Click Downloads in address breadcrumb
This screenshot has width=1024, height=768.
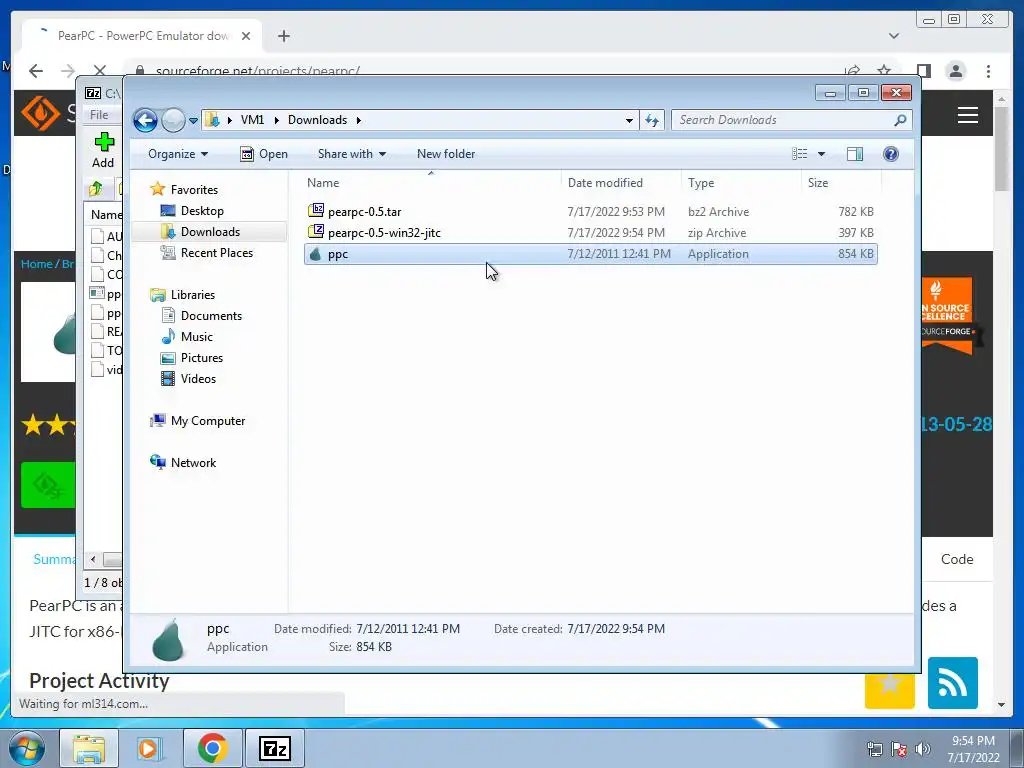click(317, 120)
